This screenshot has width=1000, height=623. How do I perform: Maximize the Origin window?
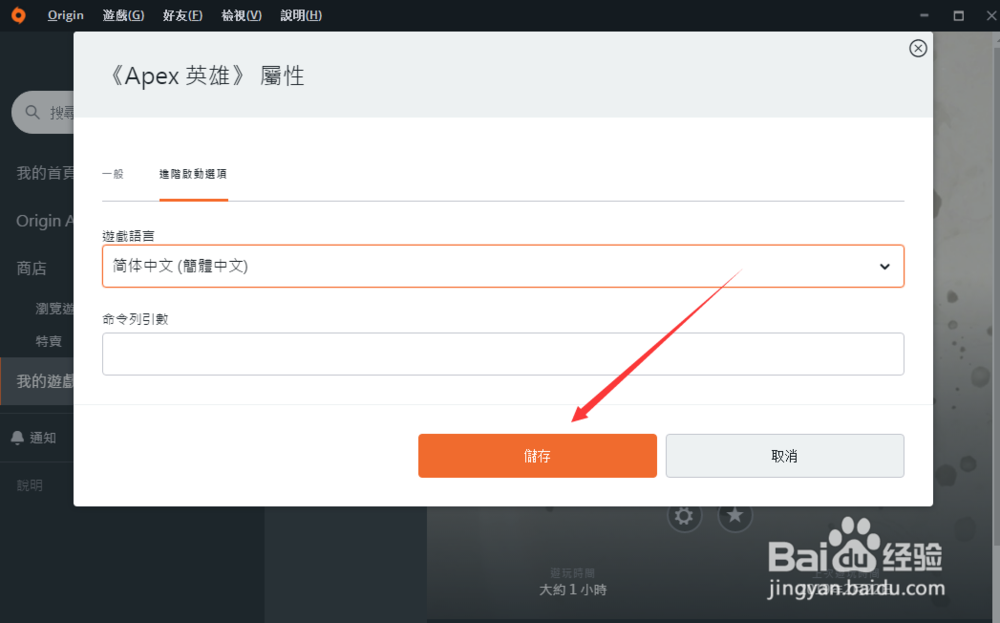(x=958, y=15)
